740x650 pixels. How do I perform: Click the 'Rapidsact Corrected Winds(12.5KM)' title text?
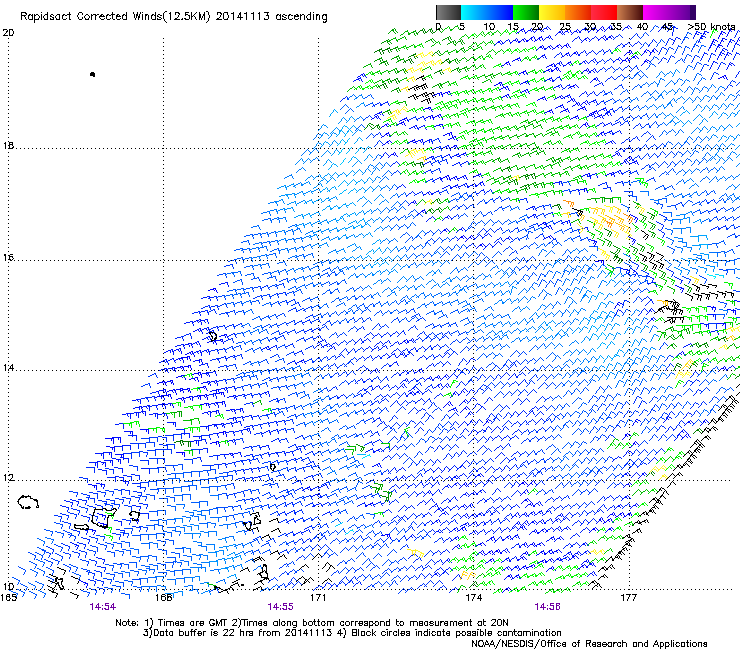(x=115, y=16)
